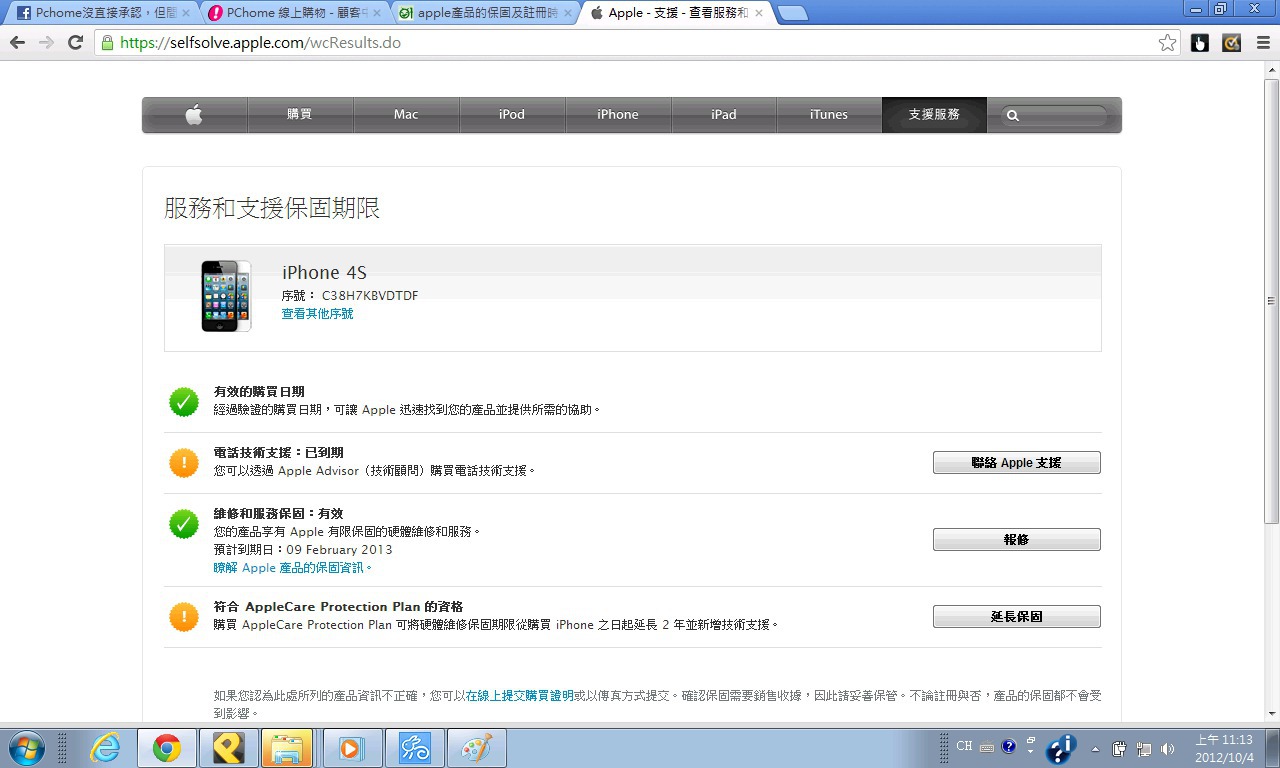Open a new tab in Chrome
Viewport: 1280px width, 768px height.
792,14
